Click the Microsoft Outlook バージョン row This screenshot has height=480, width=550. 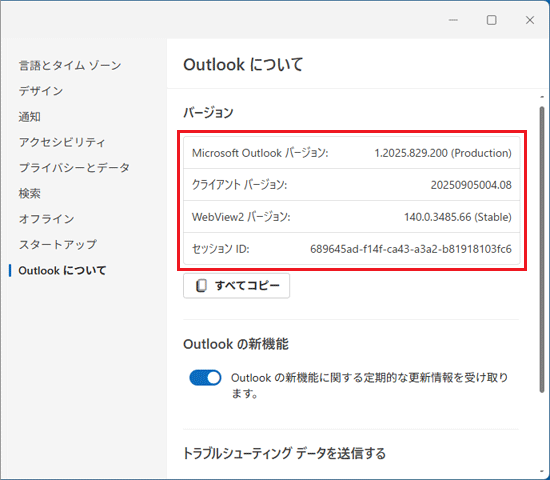351,153
